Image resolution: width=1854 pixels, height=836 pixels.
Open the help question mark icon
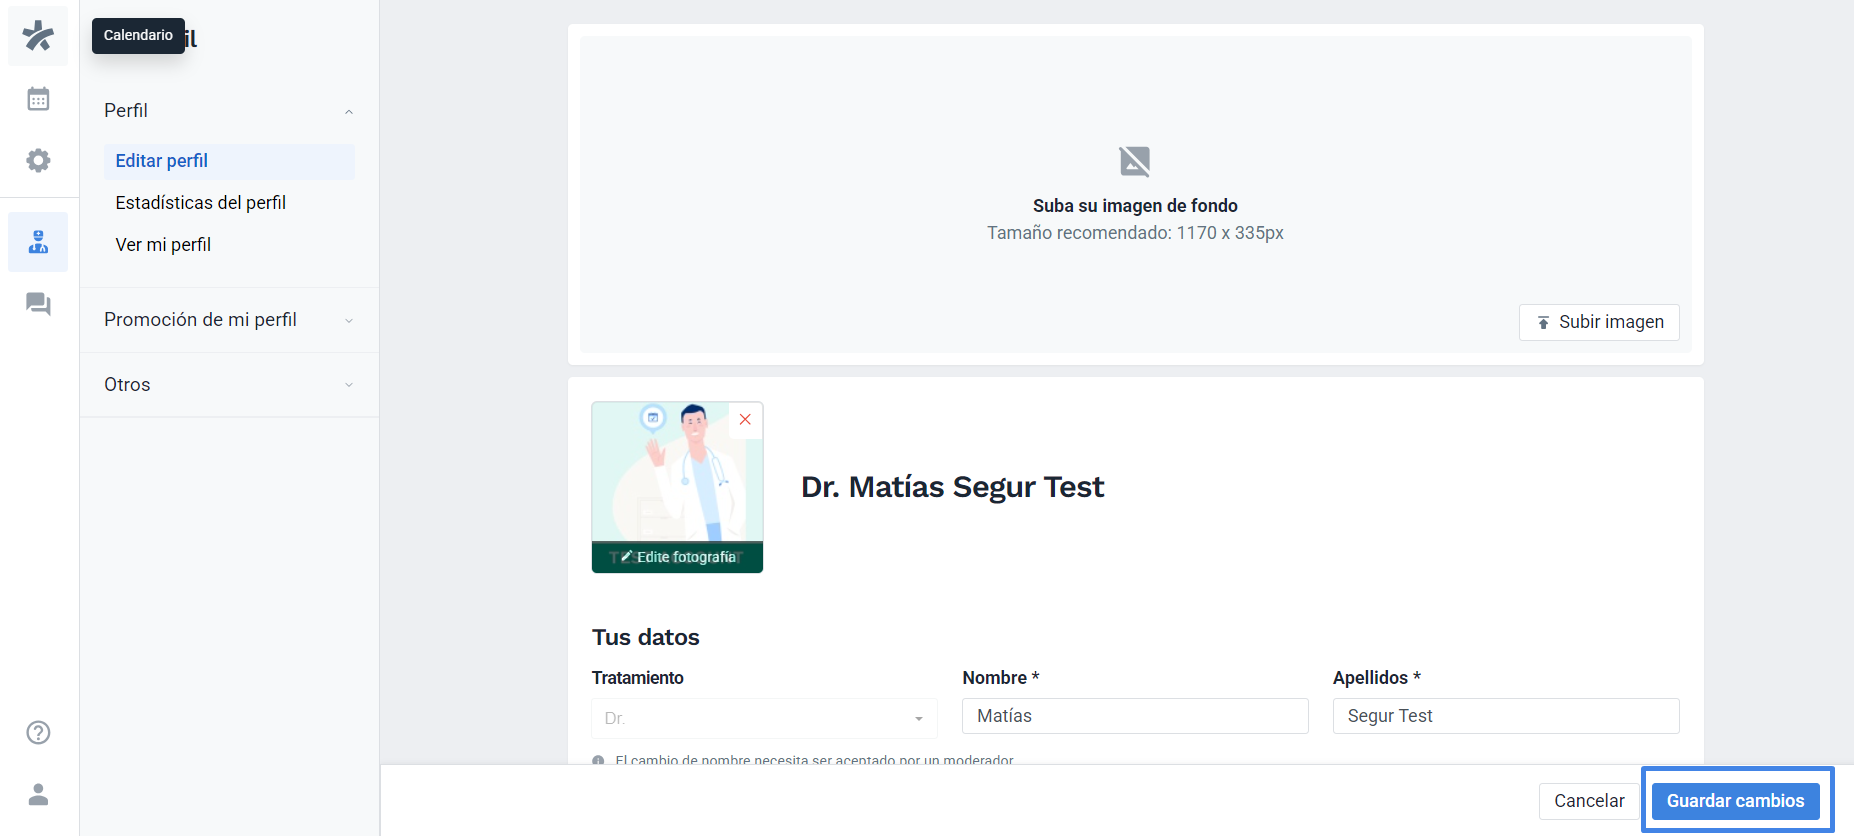click(x=38, y=733)
